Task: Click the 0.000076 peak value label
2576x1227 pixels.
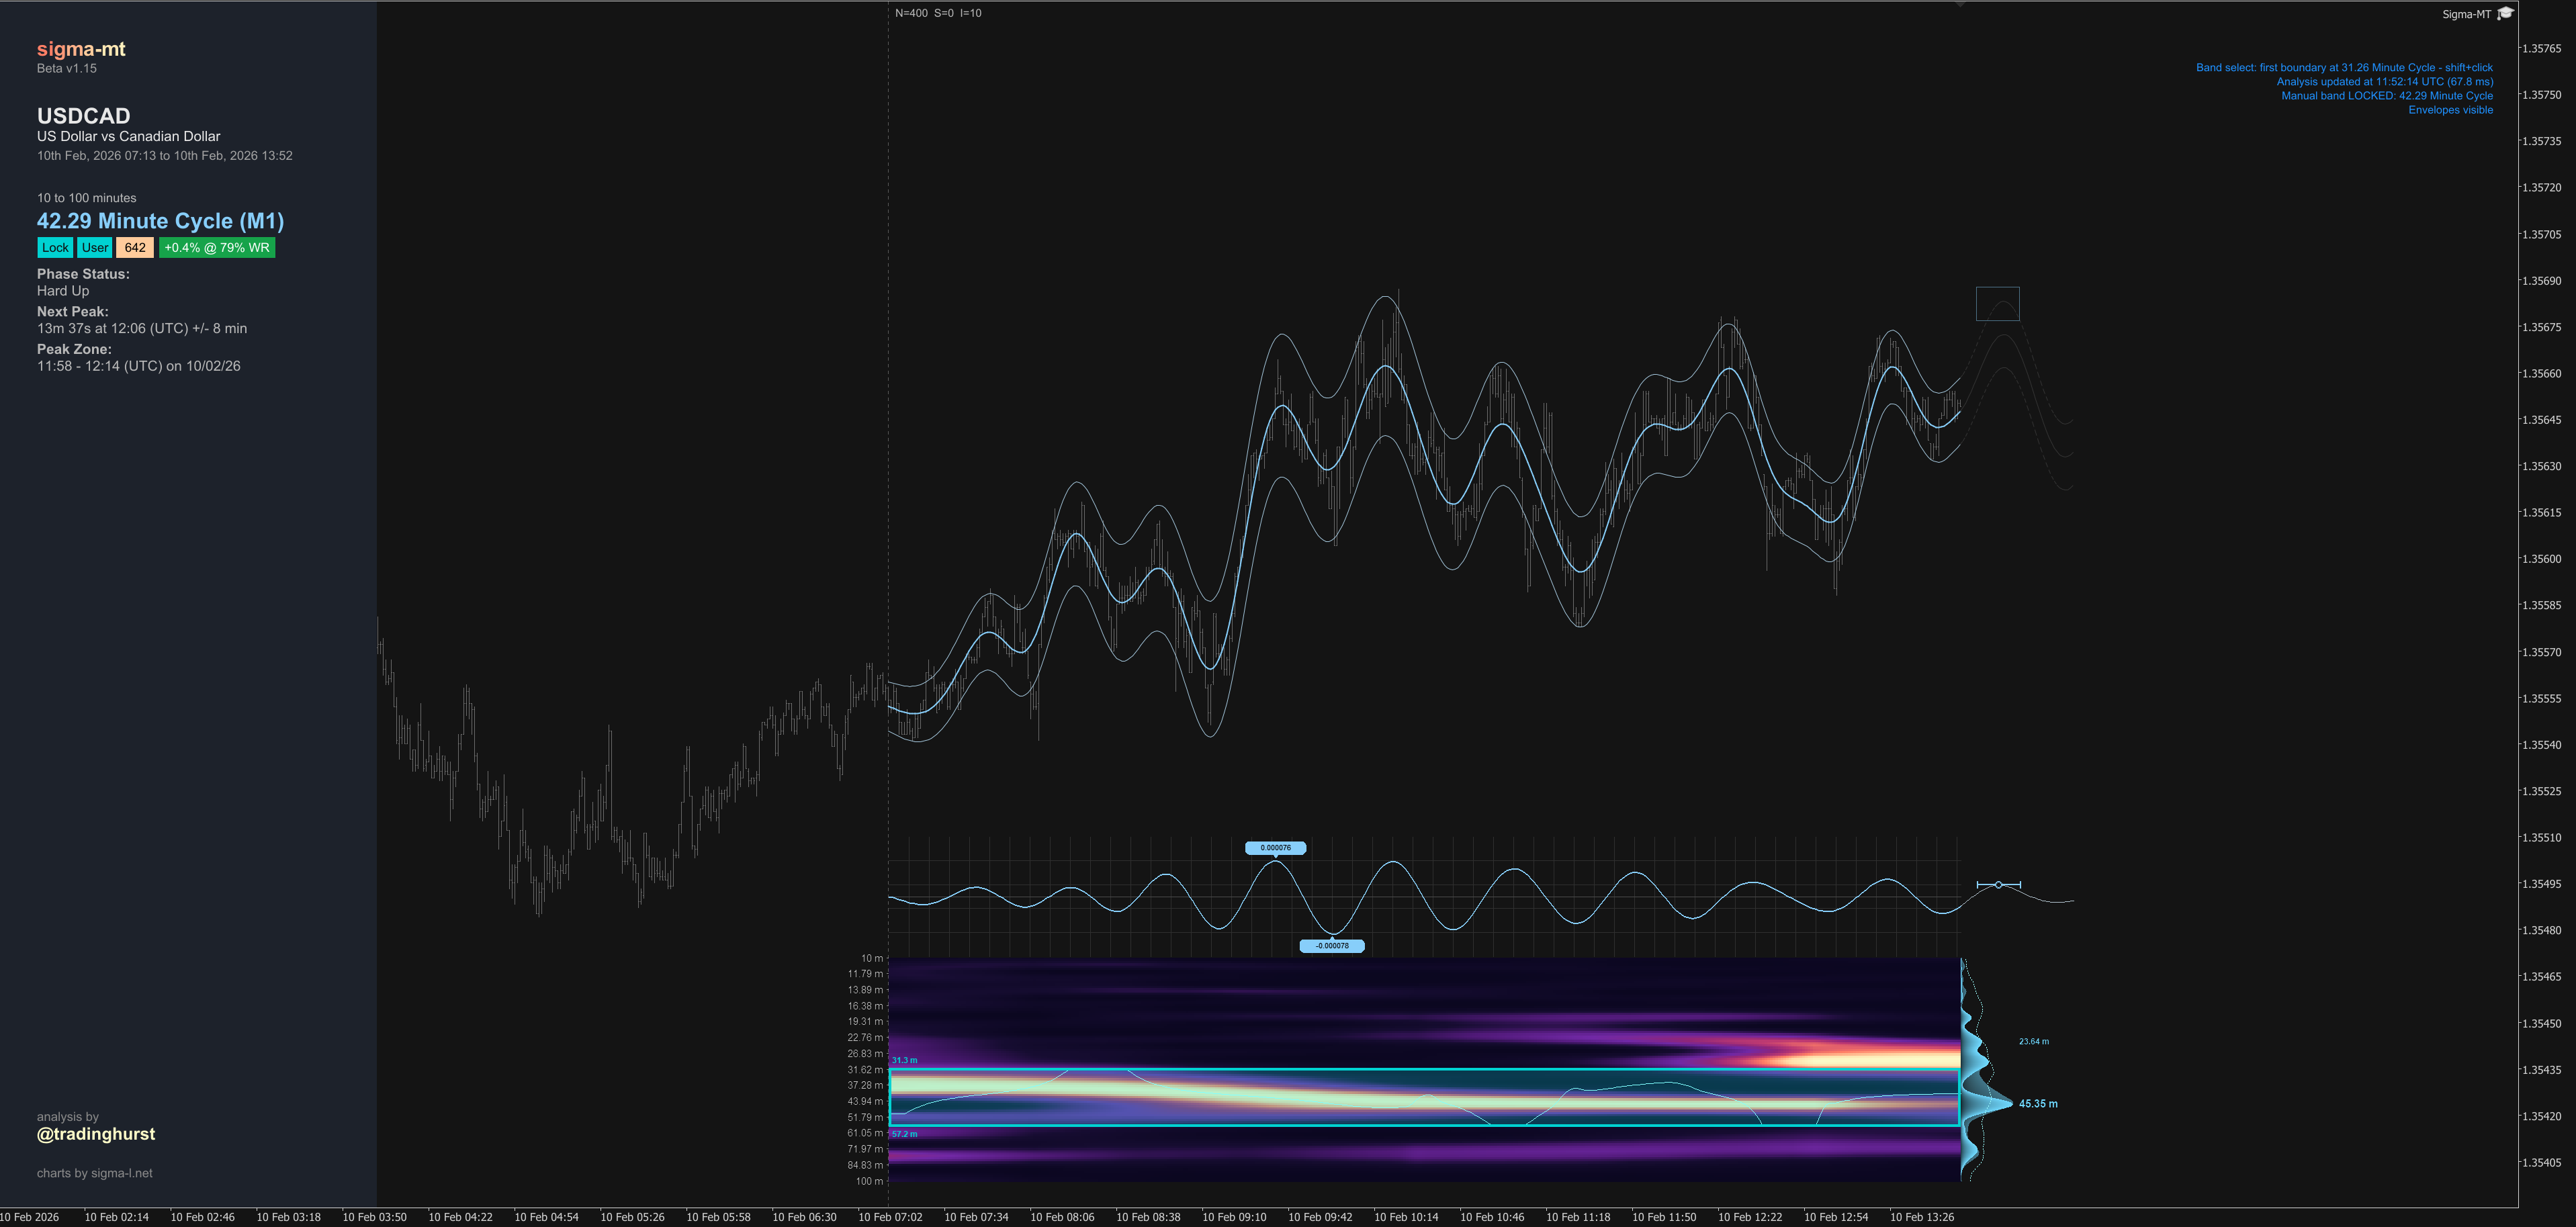Action: pyautogui.click(x=1275, y=848)
